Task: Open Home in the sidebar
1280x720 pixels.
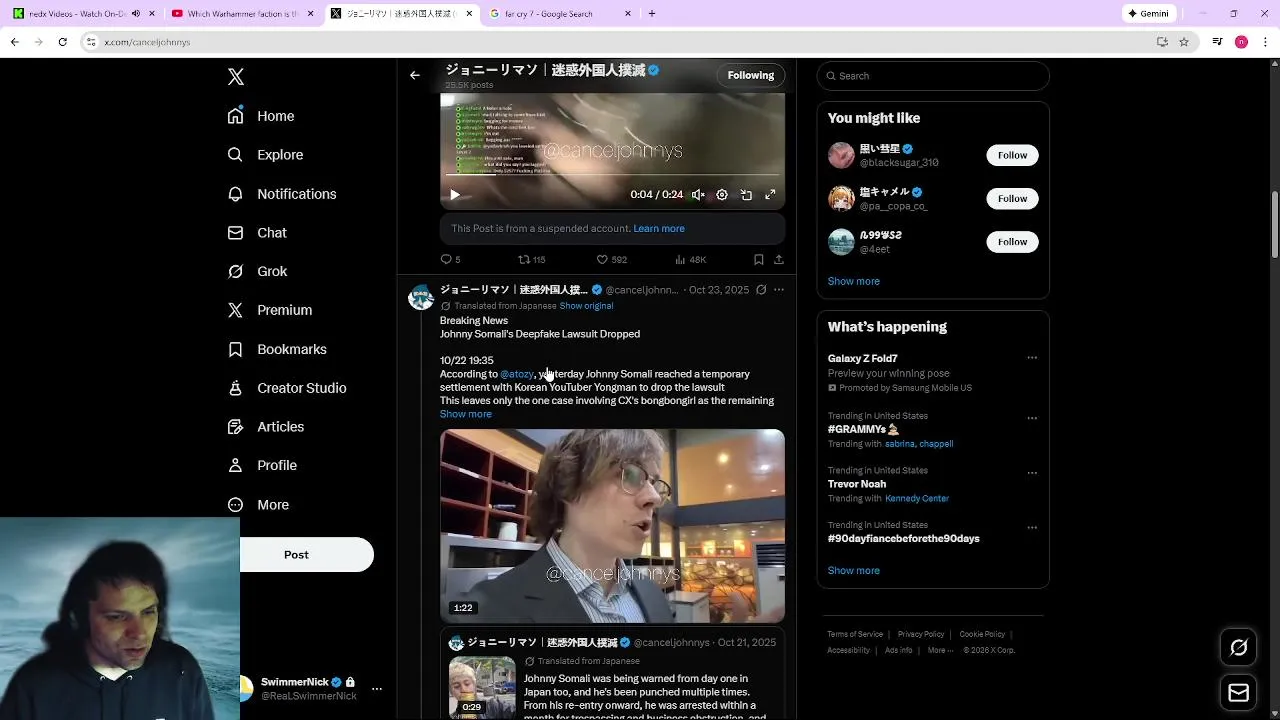Action: 261,116
